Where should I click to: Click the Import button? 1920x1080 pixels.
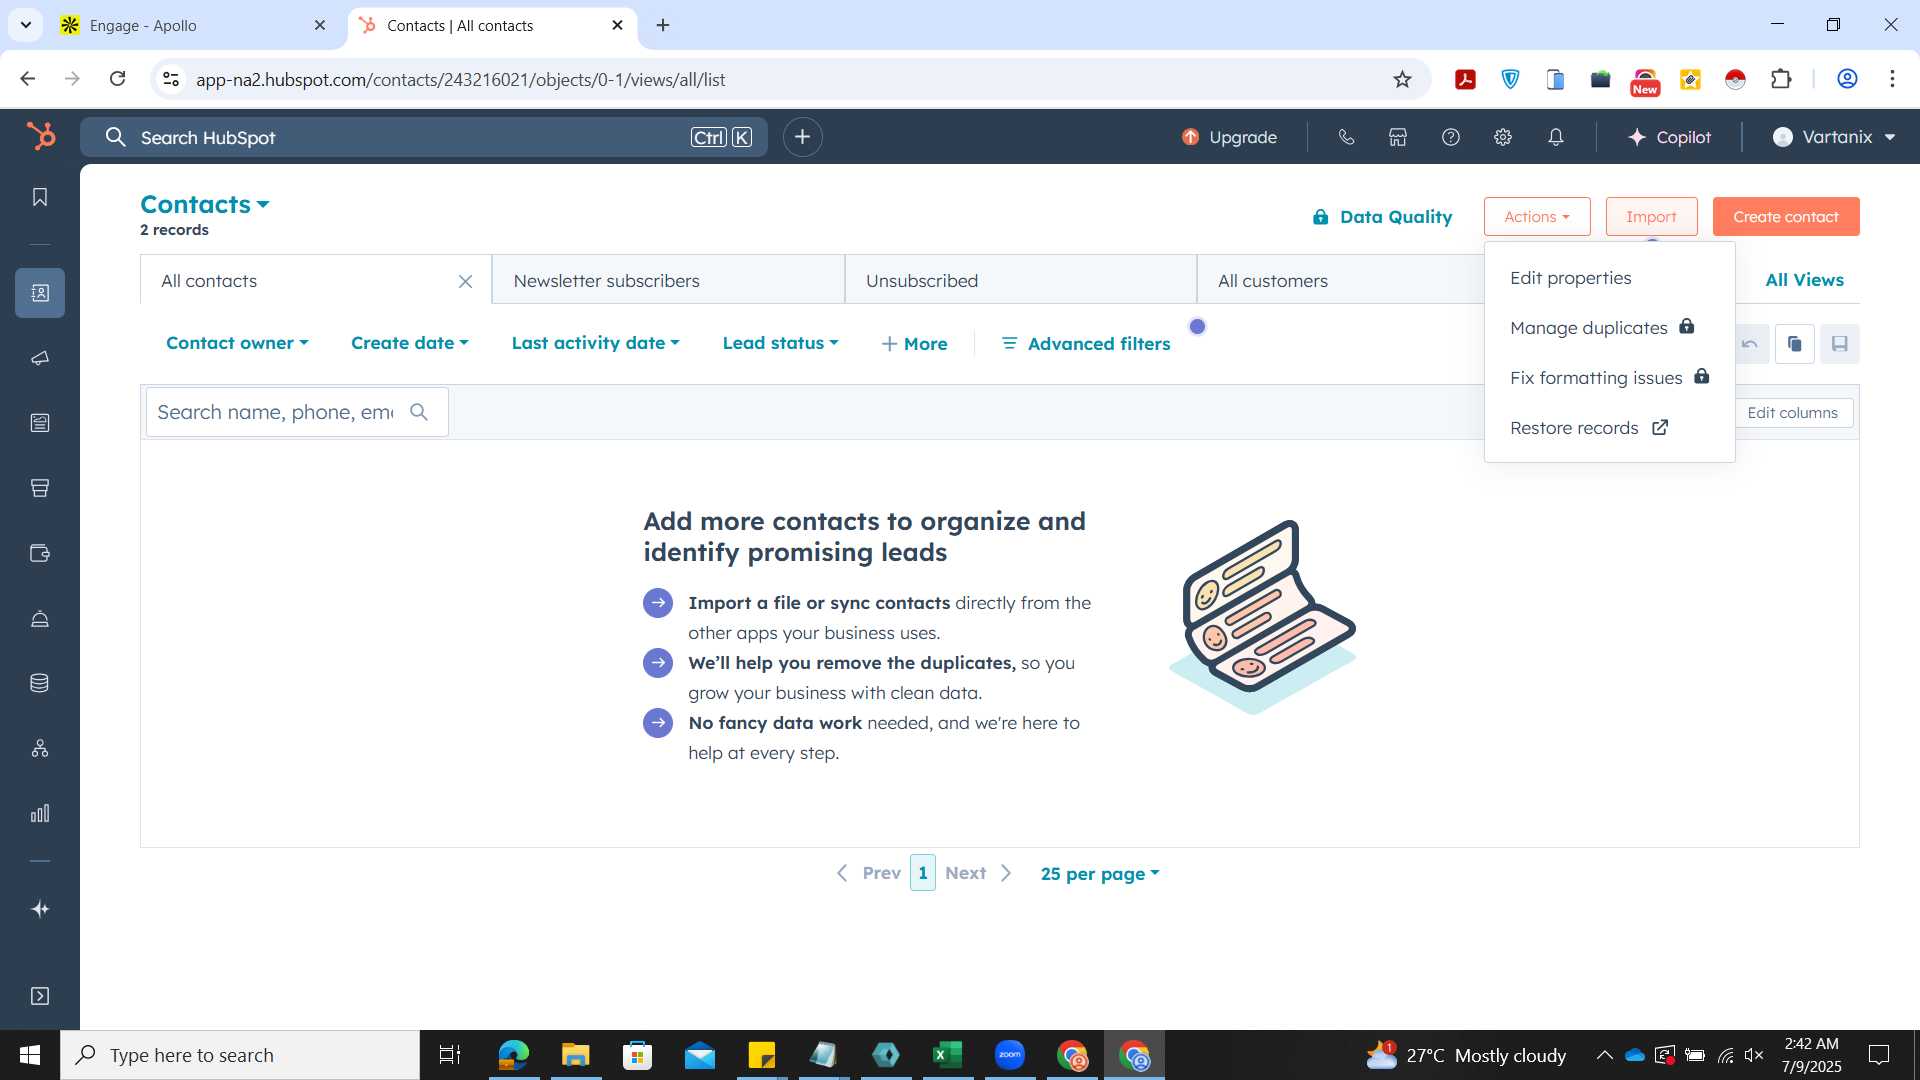point(1651,217)
